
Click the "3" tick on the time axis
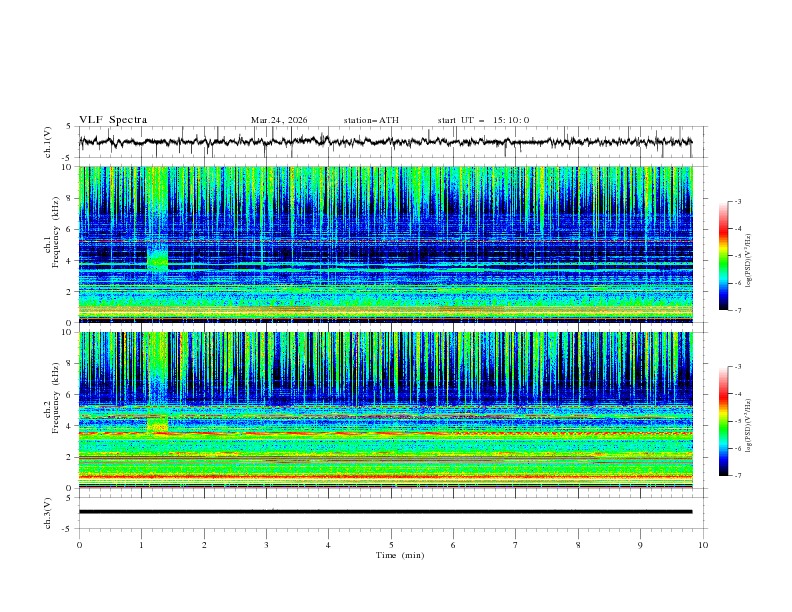pos(266,545)
